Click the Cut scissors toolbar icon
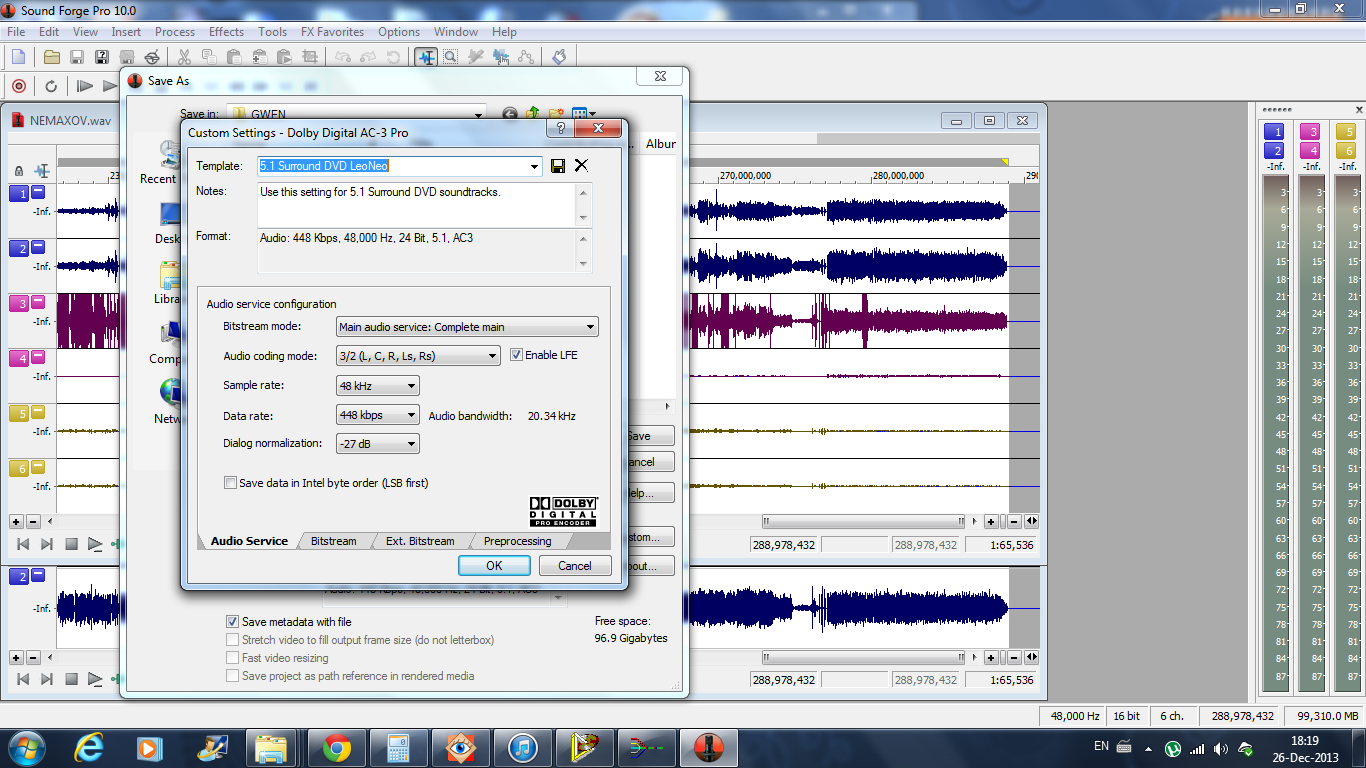 click(x=184, y=57)
